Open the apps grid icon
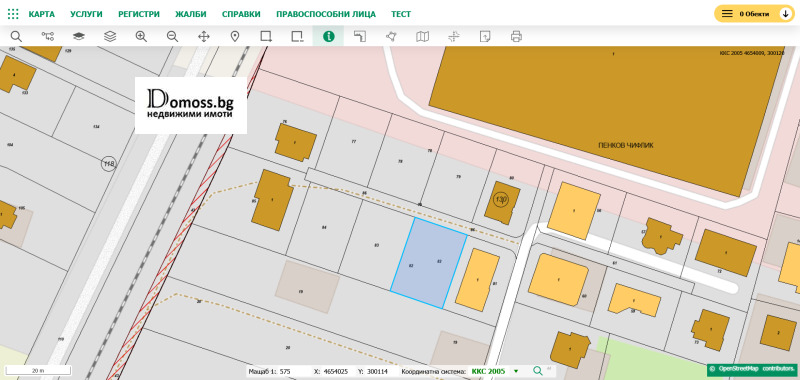Image resolution: width=800 pixels, height=380 pixels. pos(13,14)
